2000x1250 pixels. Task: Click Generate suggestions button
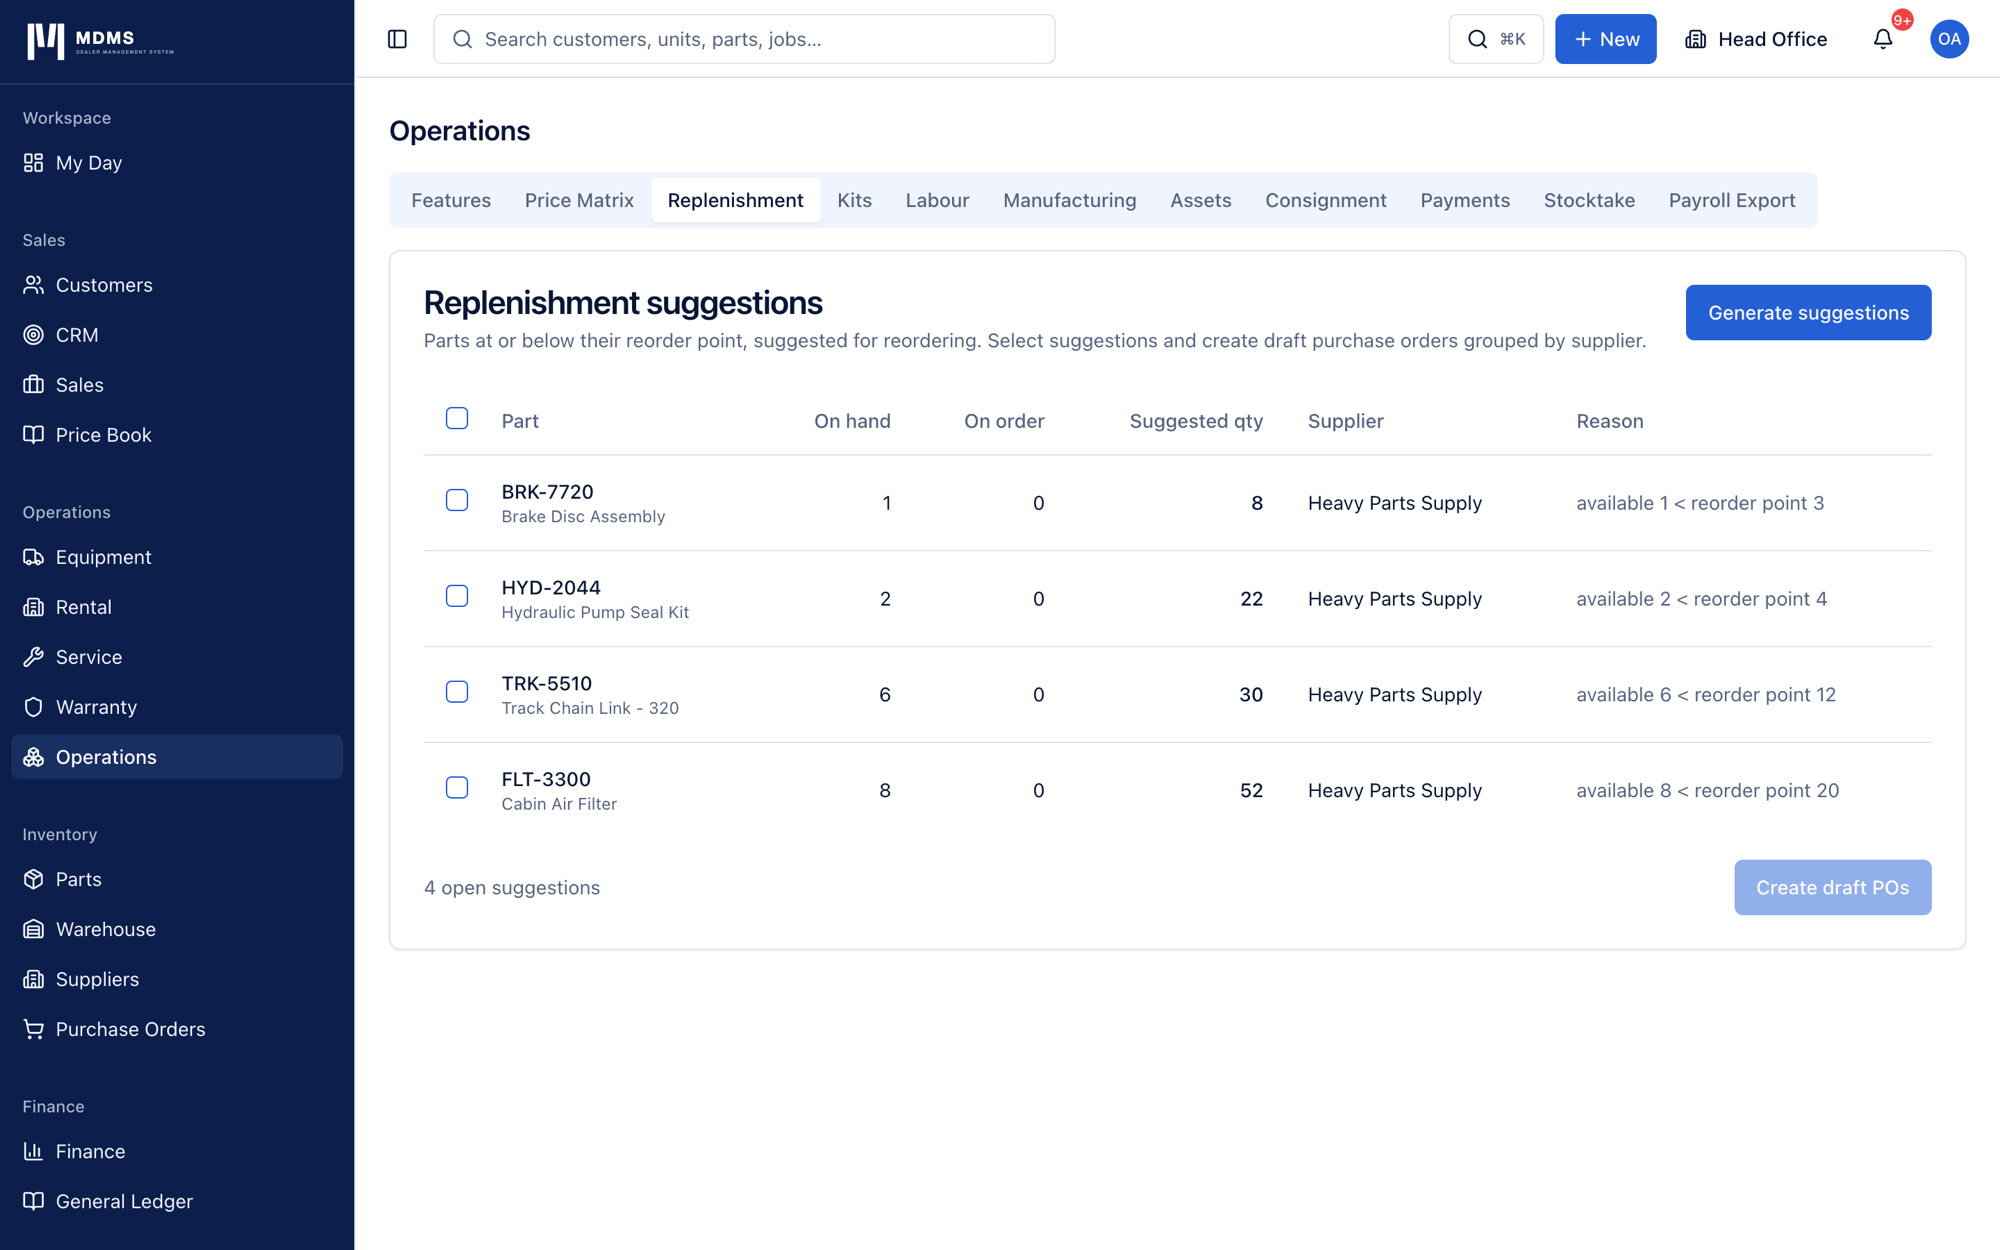[x=1808, y=313]
